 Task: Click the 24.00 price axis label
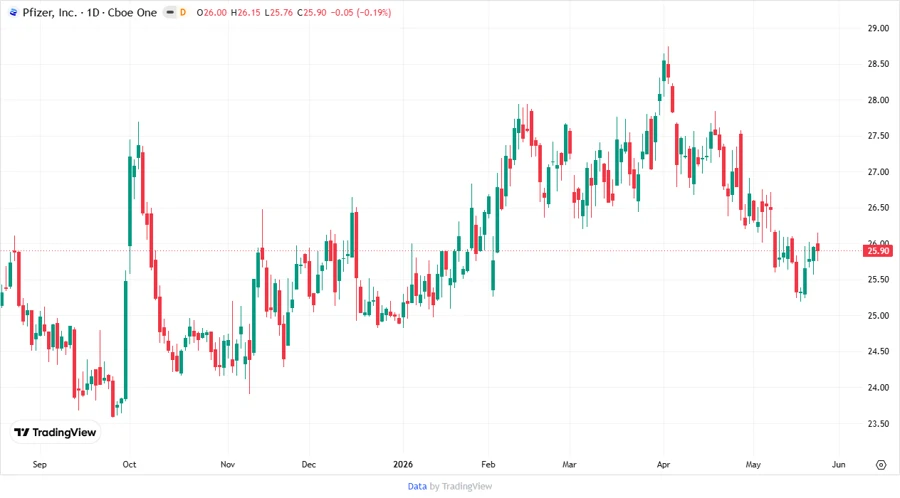pos(878,387)
